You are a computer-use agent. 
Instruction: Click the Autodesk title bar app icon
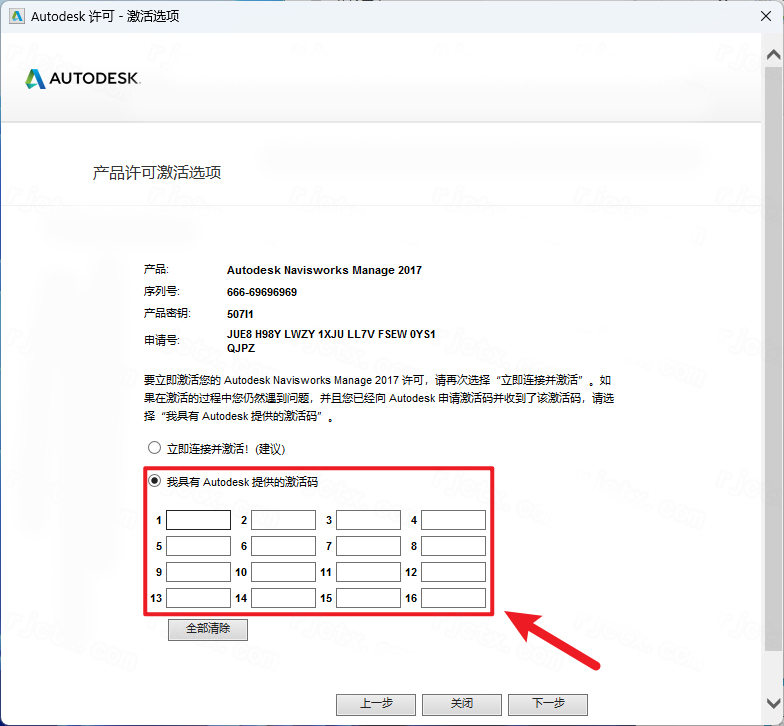(16, 16)
